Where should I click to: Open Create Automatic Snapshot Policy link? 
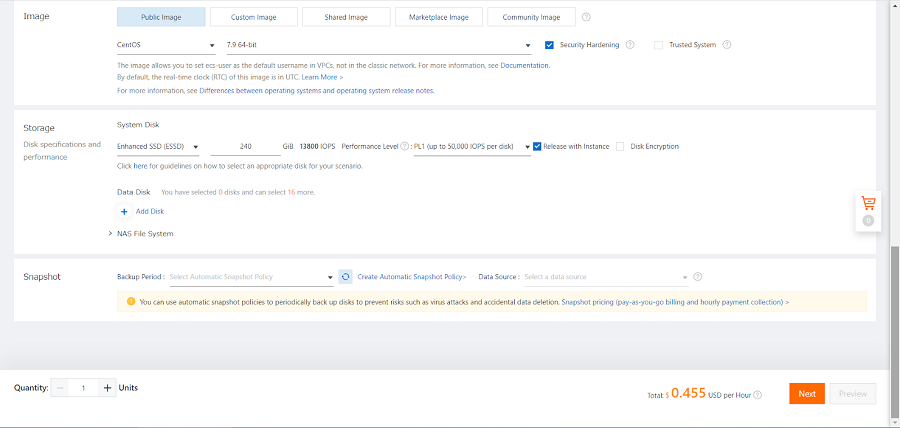(412, 277)
